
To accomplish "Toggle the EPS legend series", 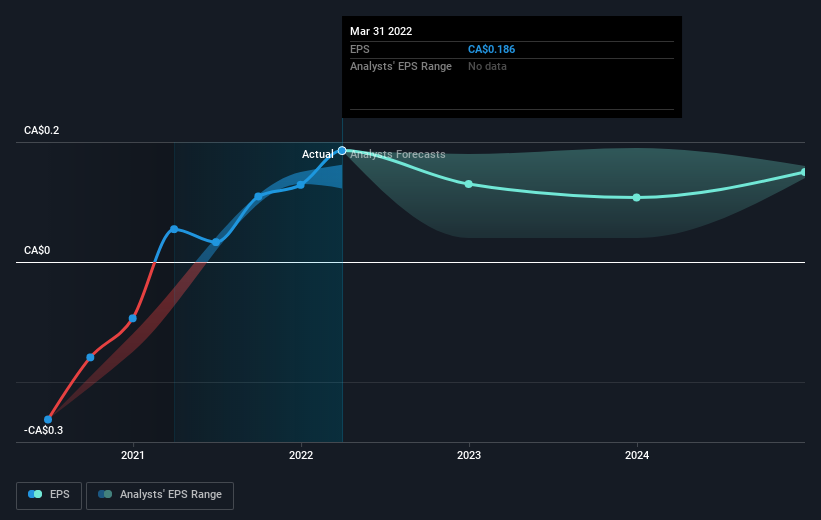I will (x=49, y=495).
